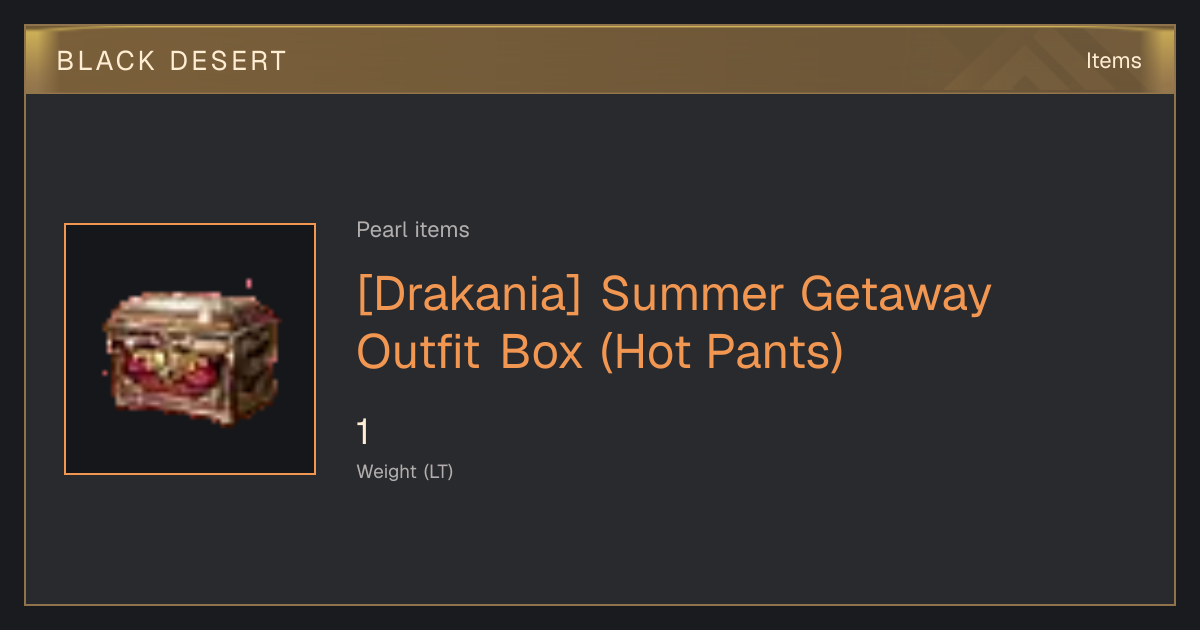Click the "(Hot Pants)" text in title
Image resolution: width=1200 pixels, height=630 pixels.
pyautogui.click(x=721, y=351)
